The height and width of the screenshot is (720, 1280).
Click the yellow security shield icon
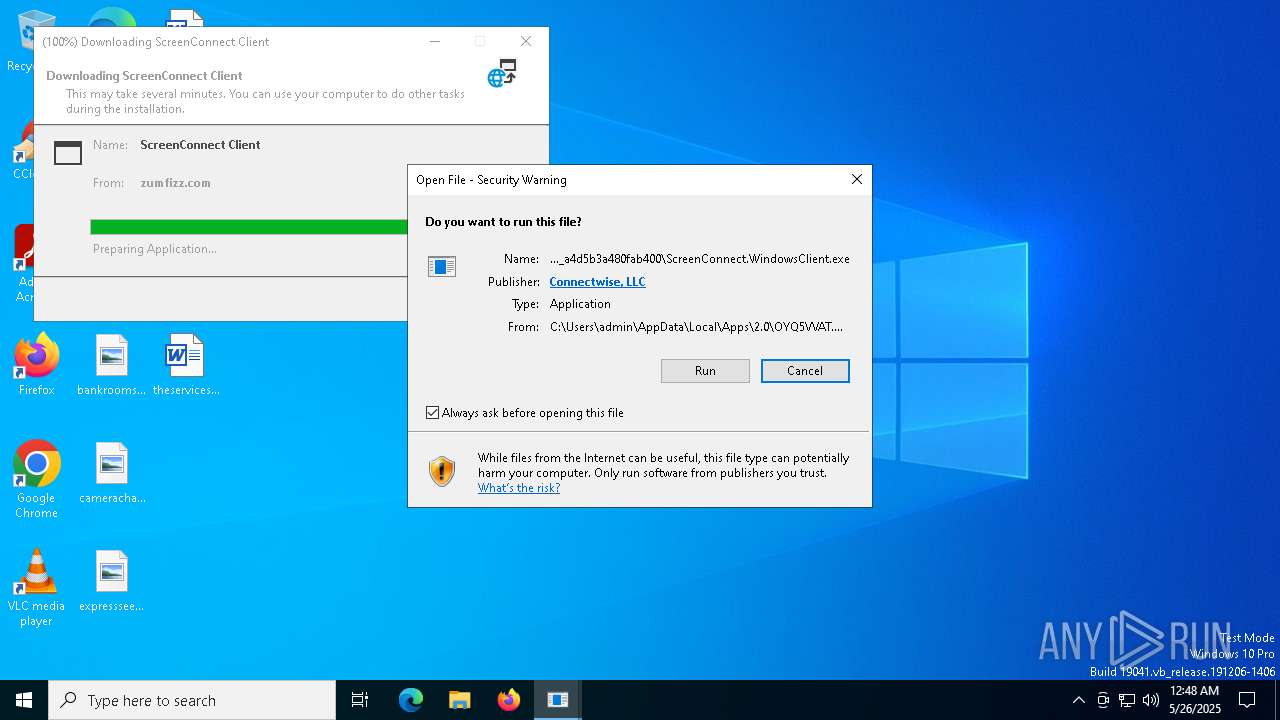442,471
